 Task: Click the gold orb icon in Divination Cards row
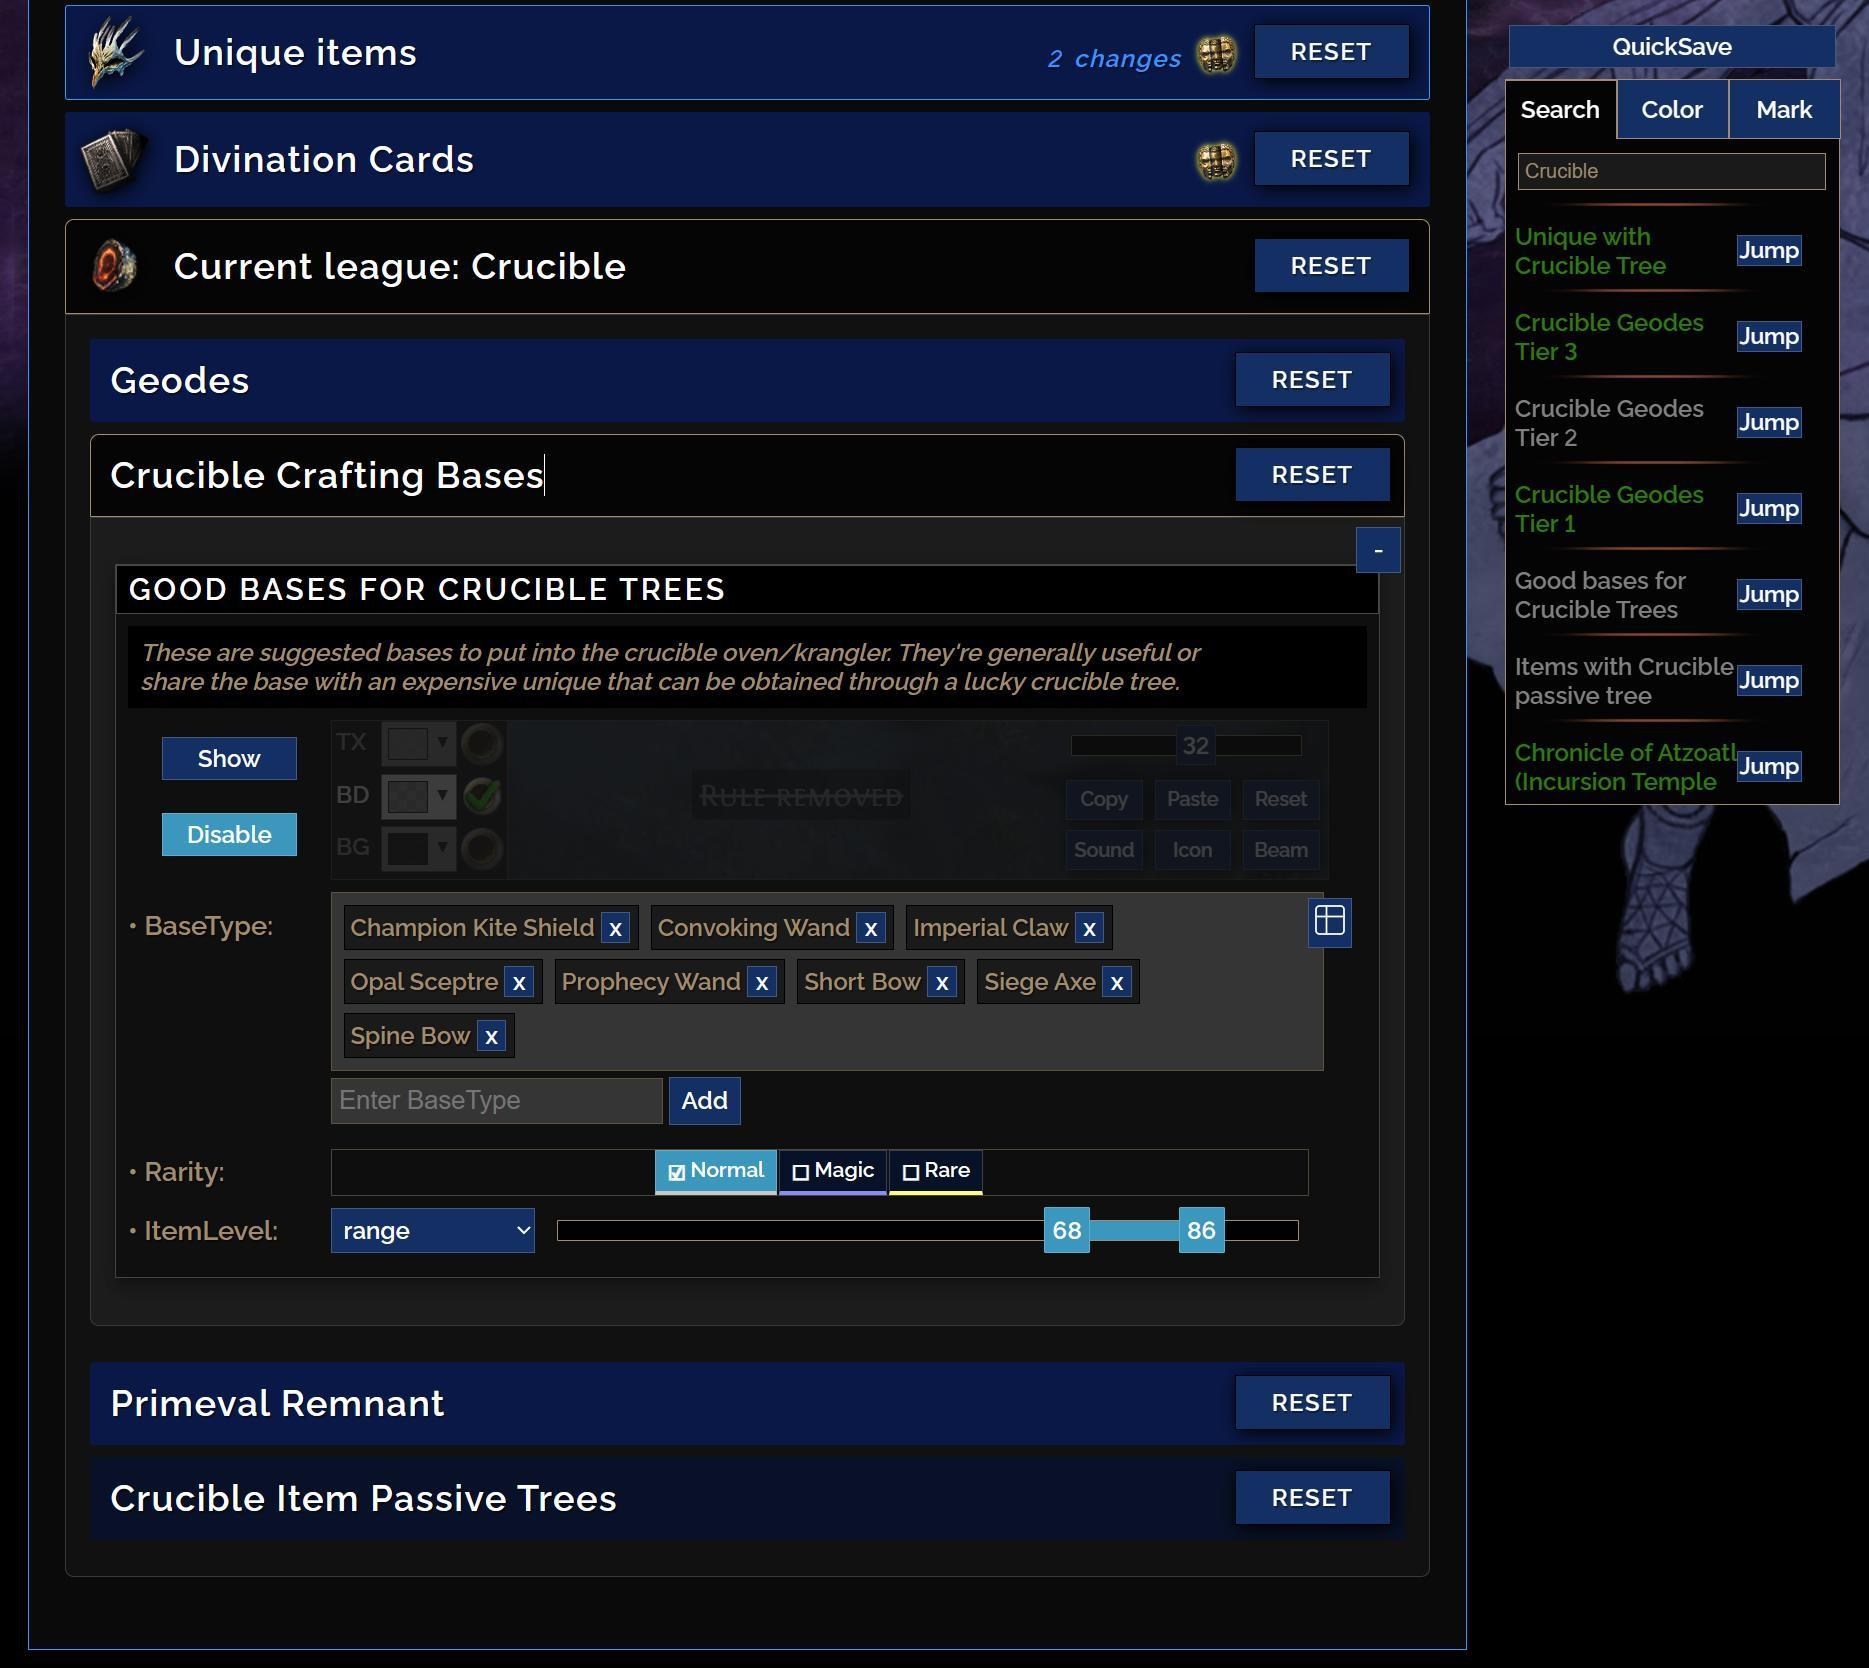[1217, 161]
